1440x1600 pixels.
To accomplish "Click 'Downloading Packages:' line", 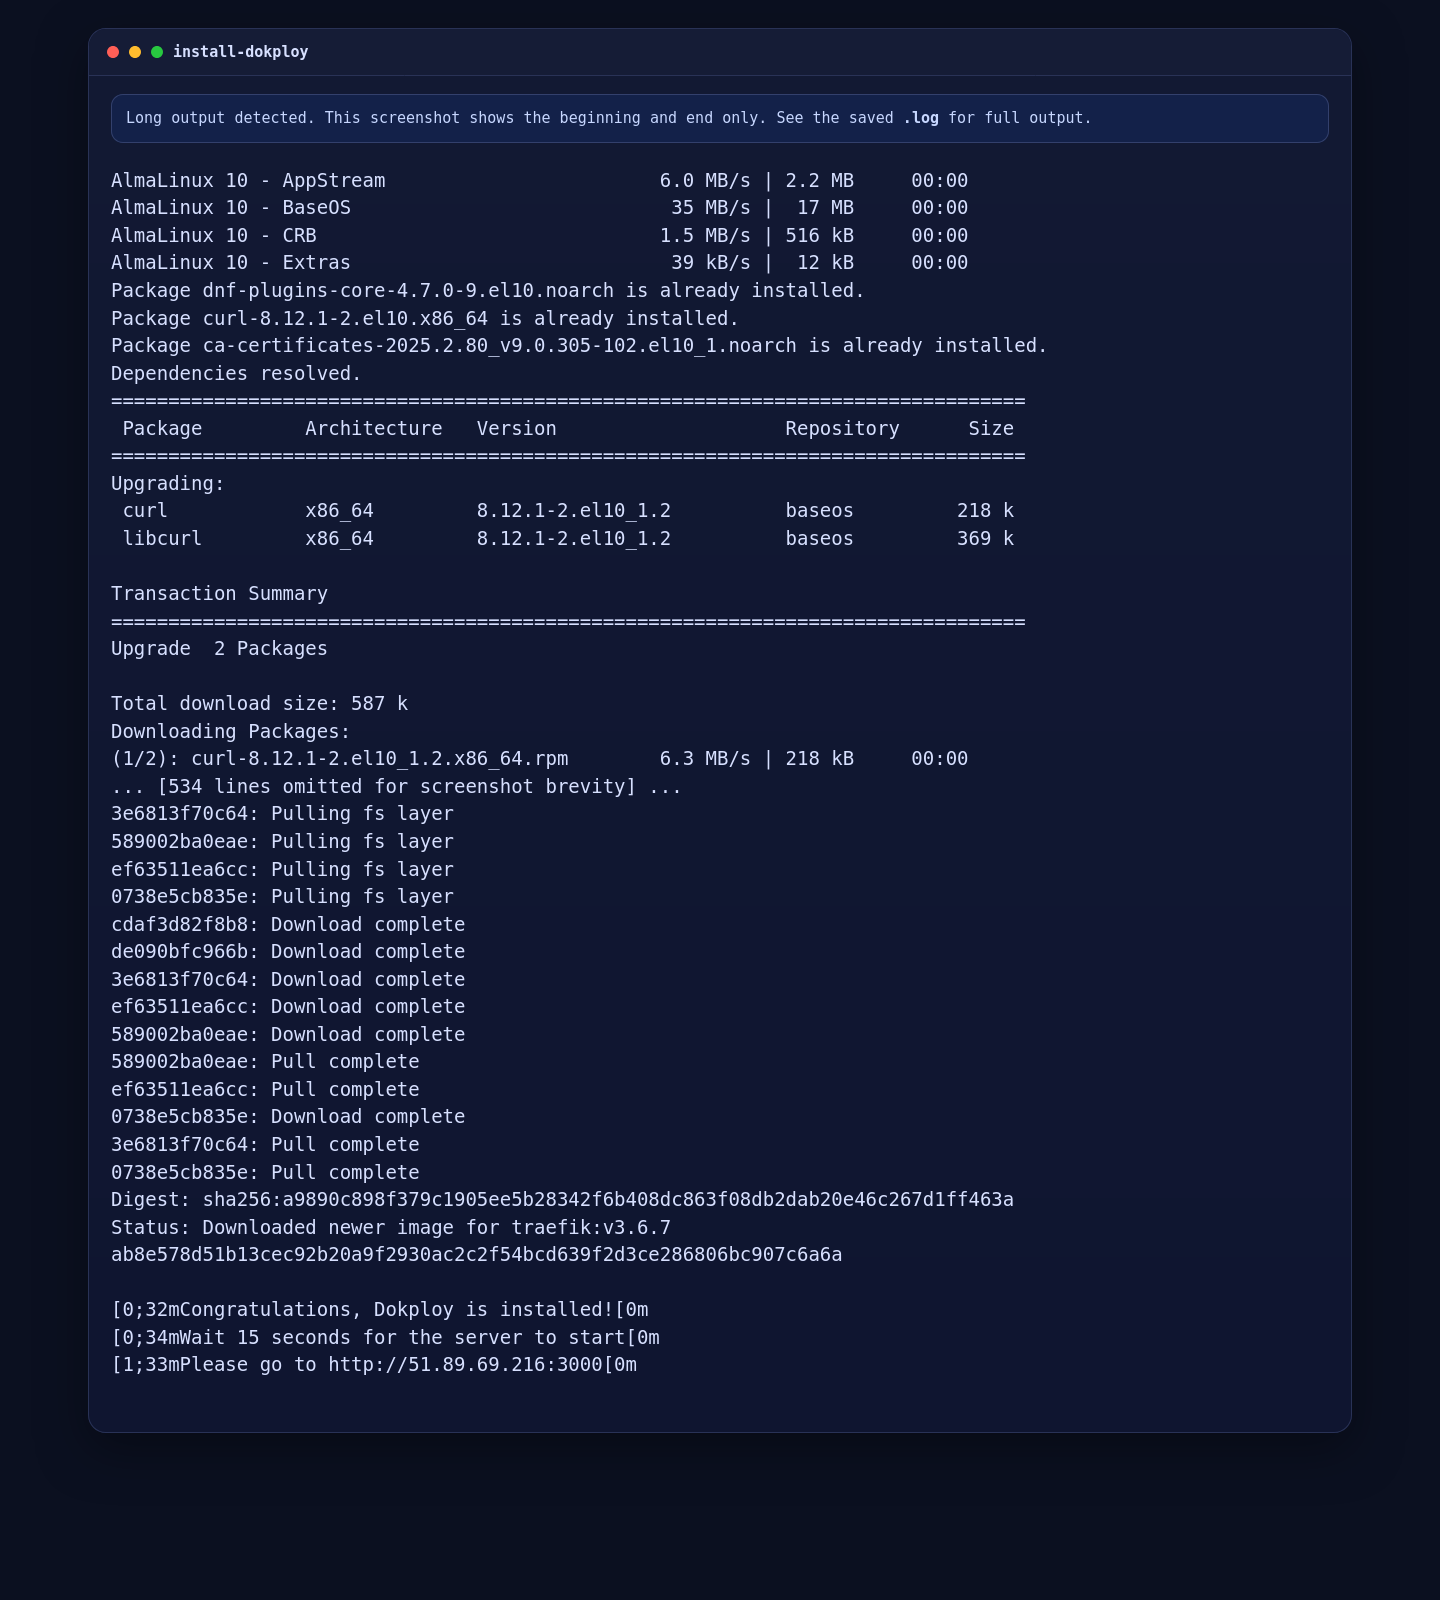I will coord(231,732).
